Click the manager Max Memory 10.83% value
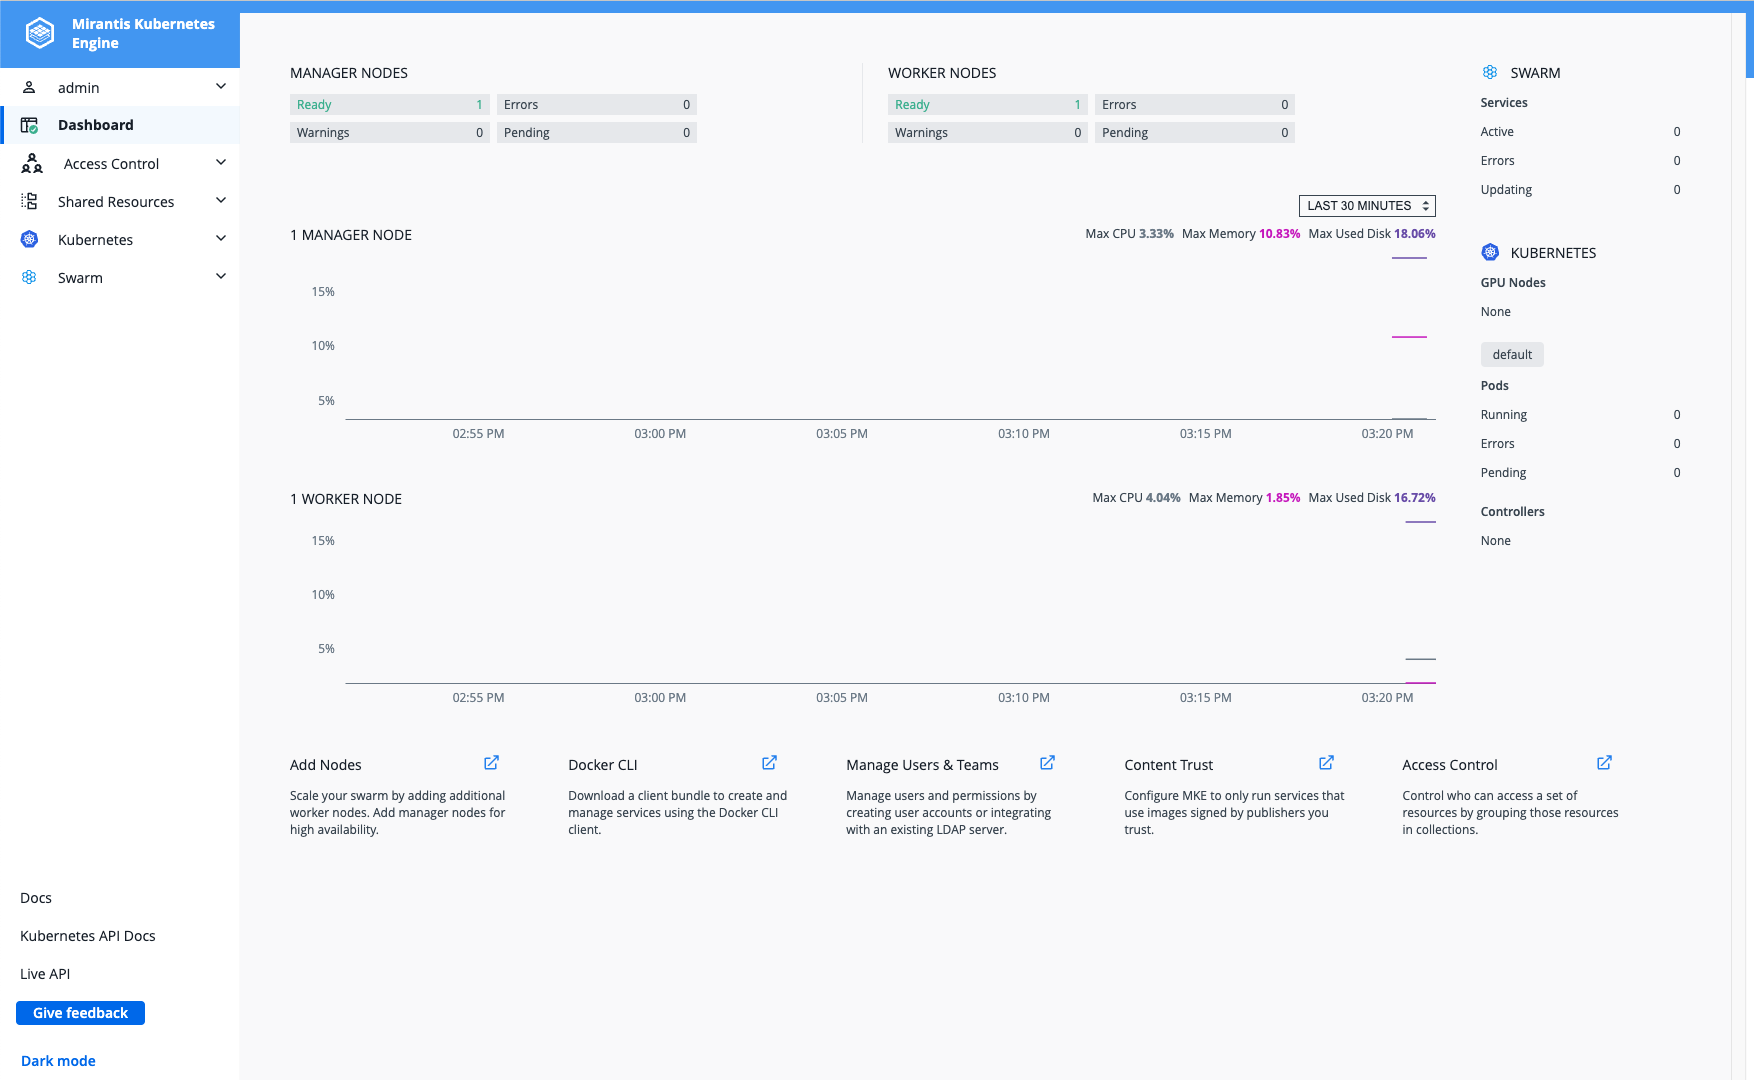The height and width of the screenshot is (1080, 1754). click(x=1279, y=234)
